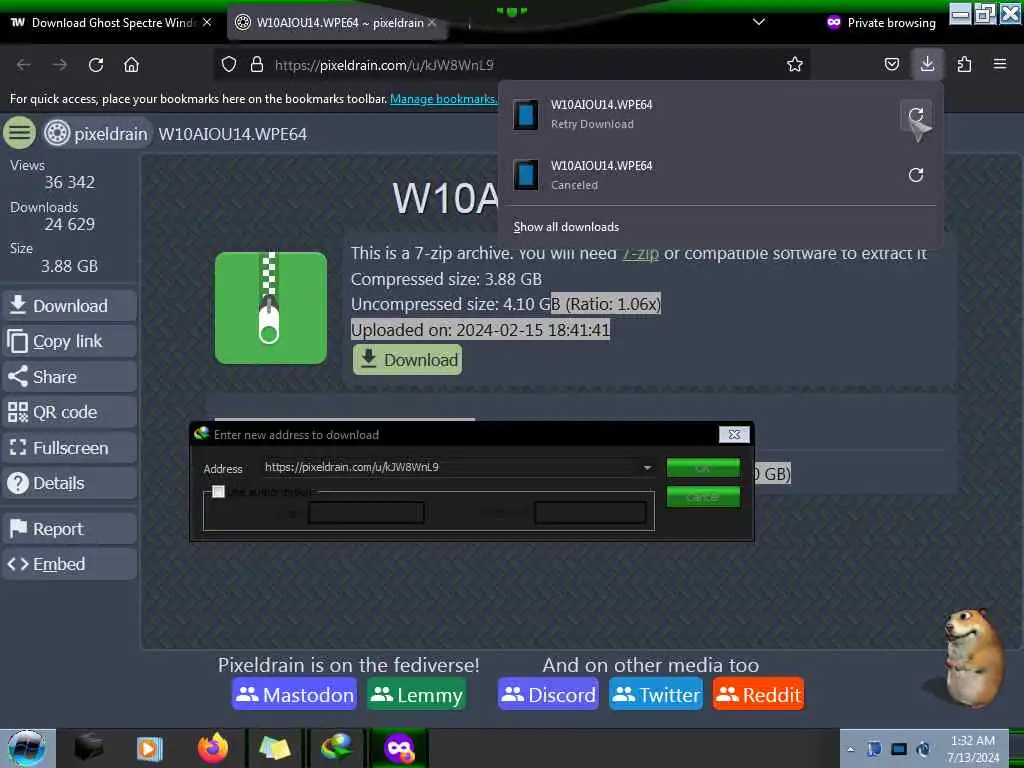Switch viewer to Fullscreen

[70, 448]
